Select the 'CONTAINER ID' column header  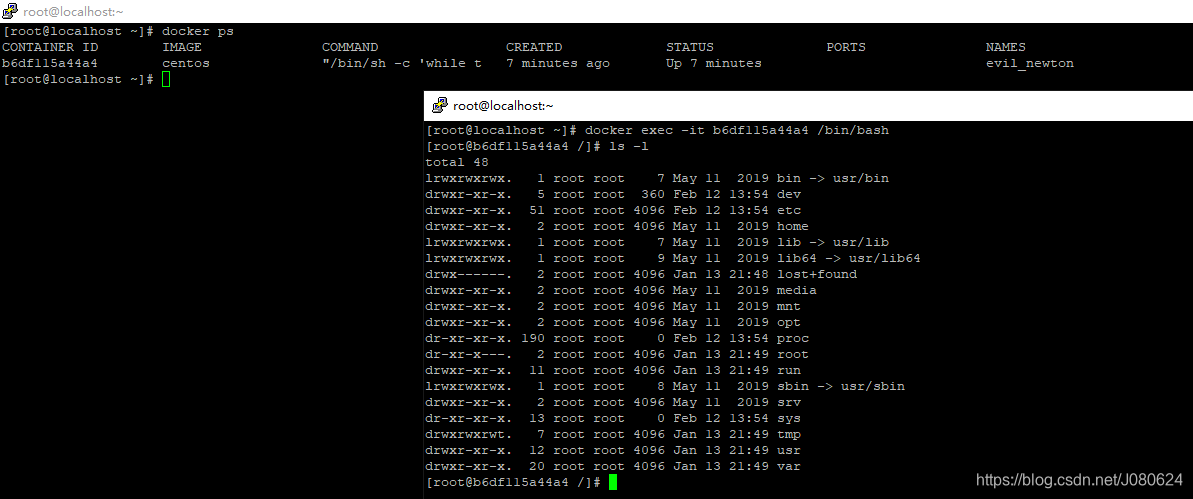click(x=50, y=47)
